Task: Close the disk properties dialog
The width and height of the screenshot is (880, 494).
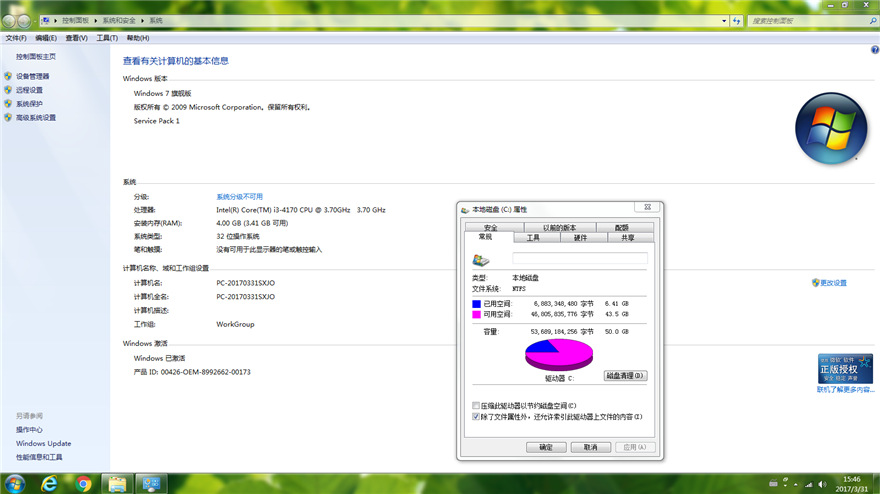Action: pyautogui.click(x=647, y=207)
